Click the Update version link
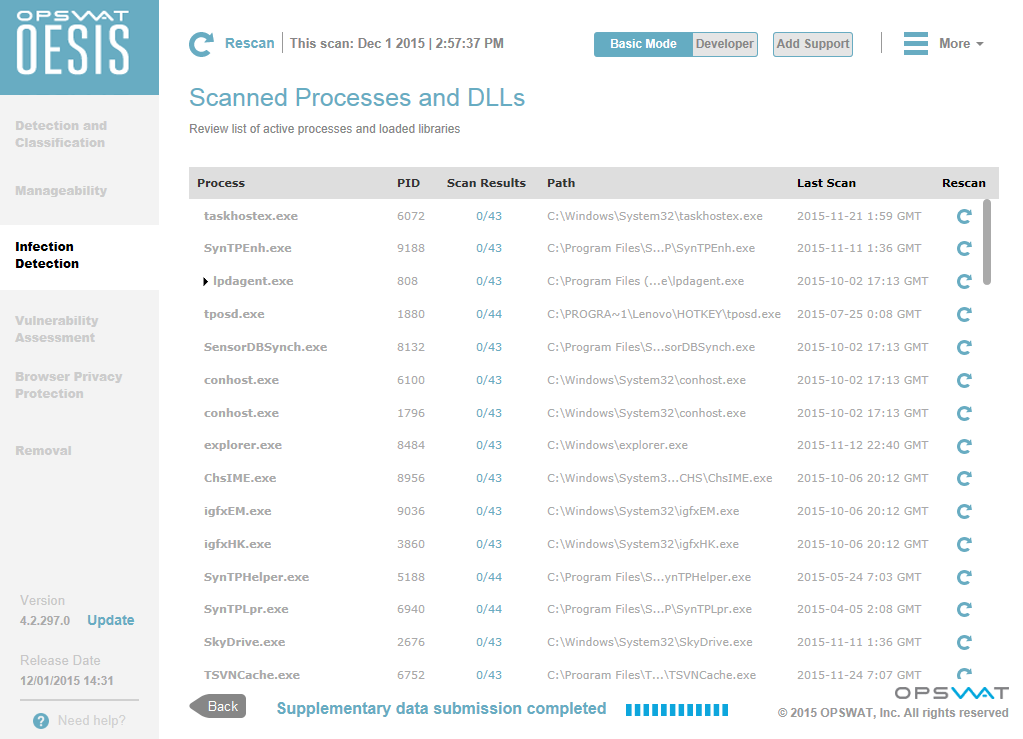Screen dimensions: 1023x739 [111, 620]
